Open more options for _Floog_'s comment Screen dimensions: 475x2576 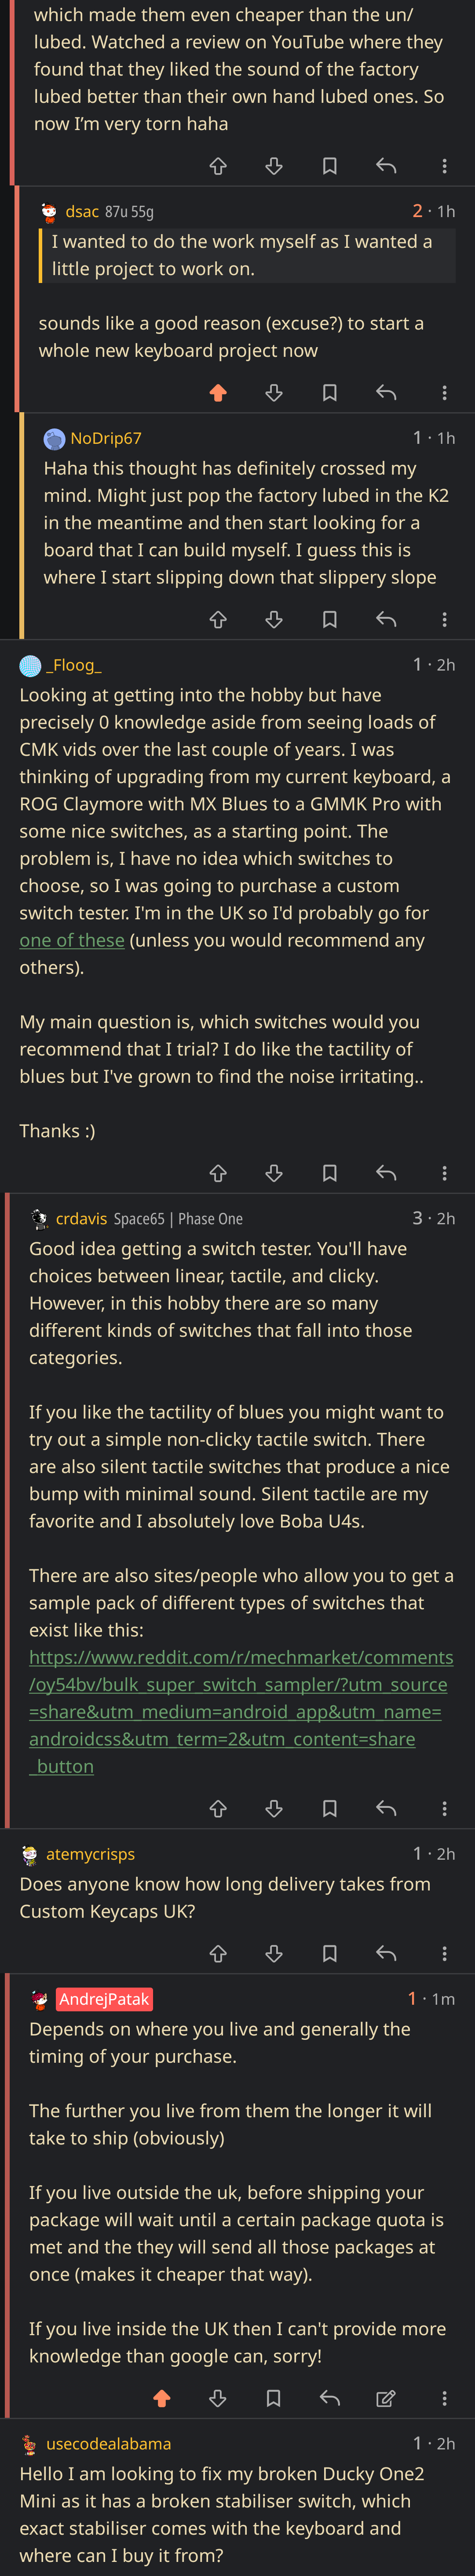click(x=444, y=1173)
